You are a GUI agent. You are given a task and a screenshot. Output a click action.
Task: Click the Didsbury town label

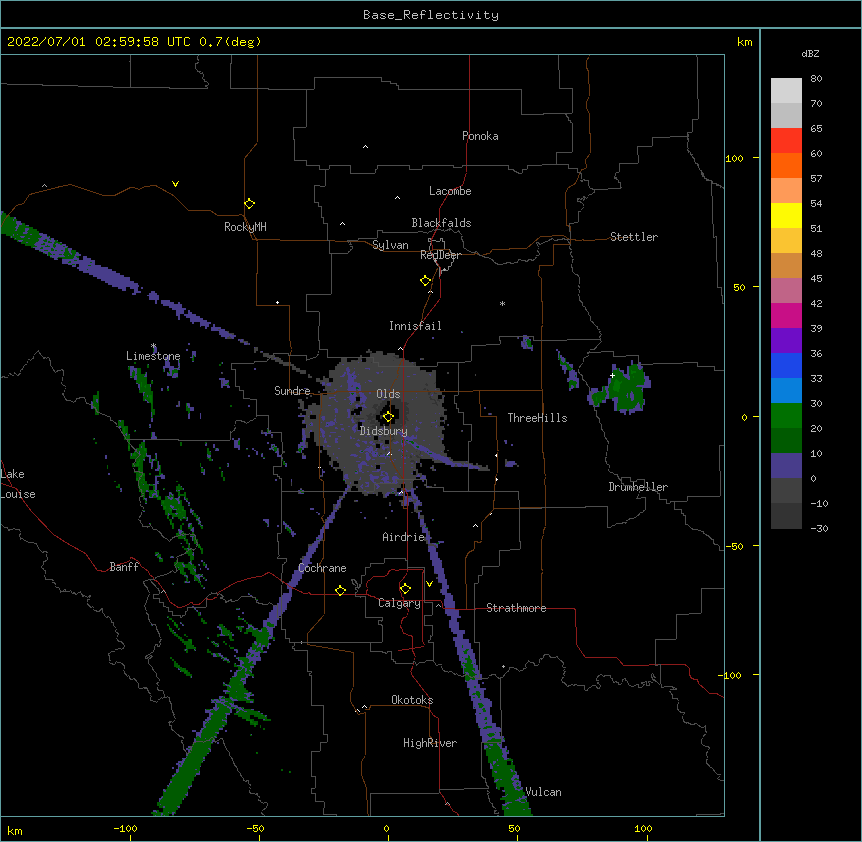(x=384, y=431)
